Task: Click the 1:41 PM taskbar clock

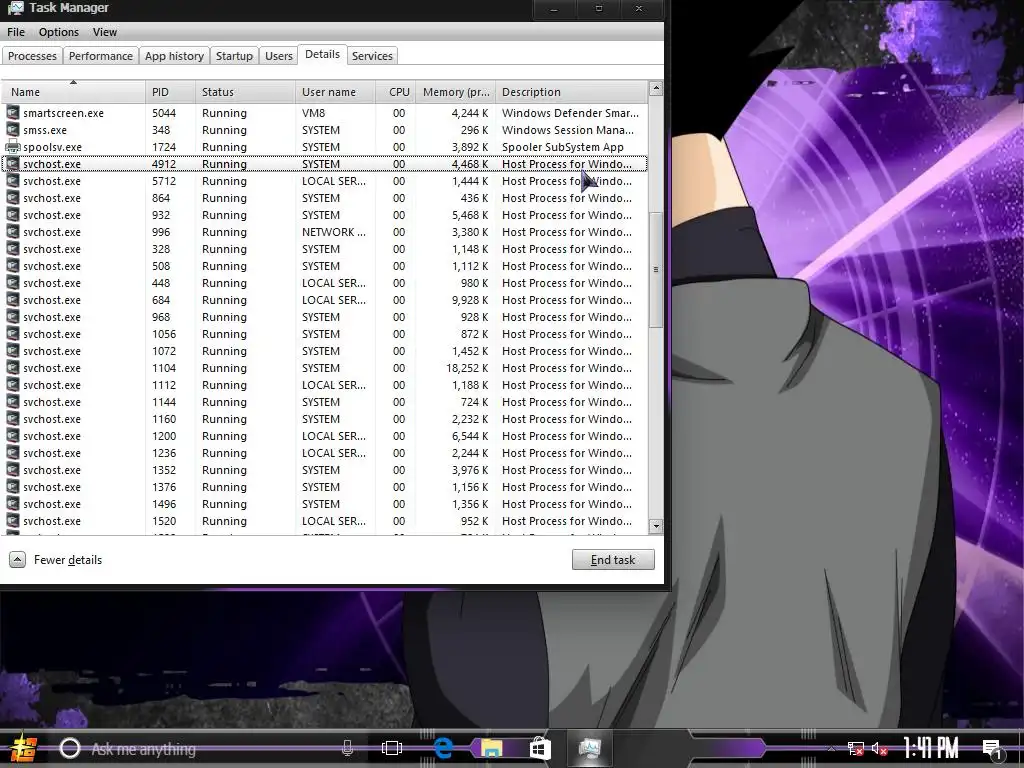Action: click(931, 748)
